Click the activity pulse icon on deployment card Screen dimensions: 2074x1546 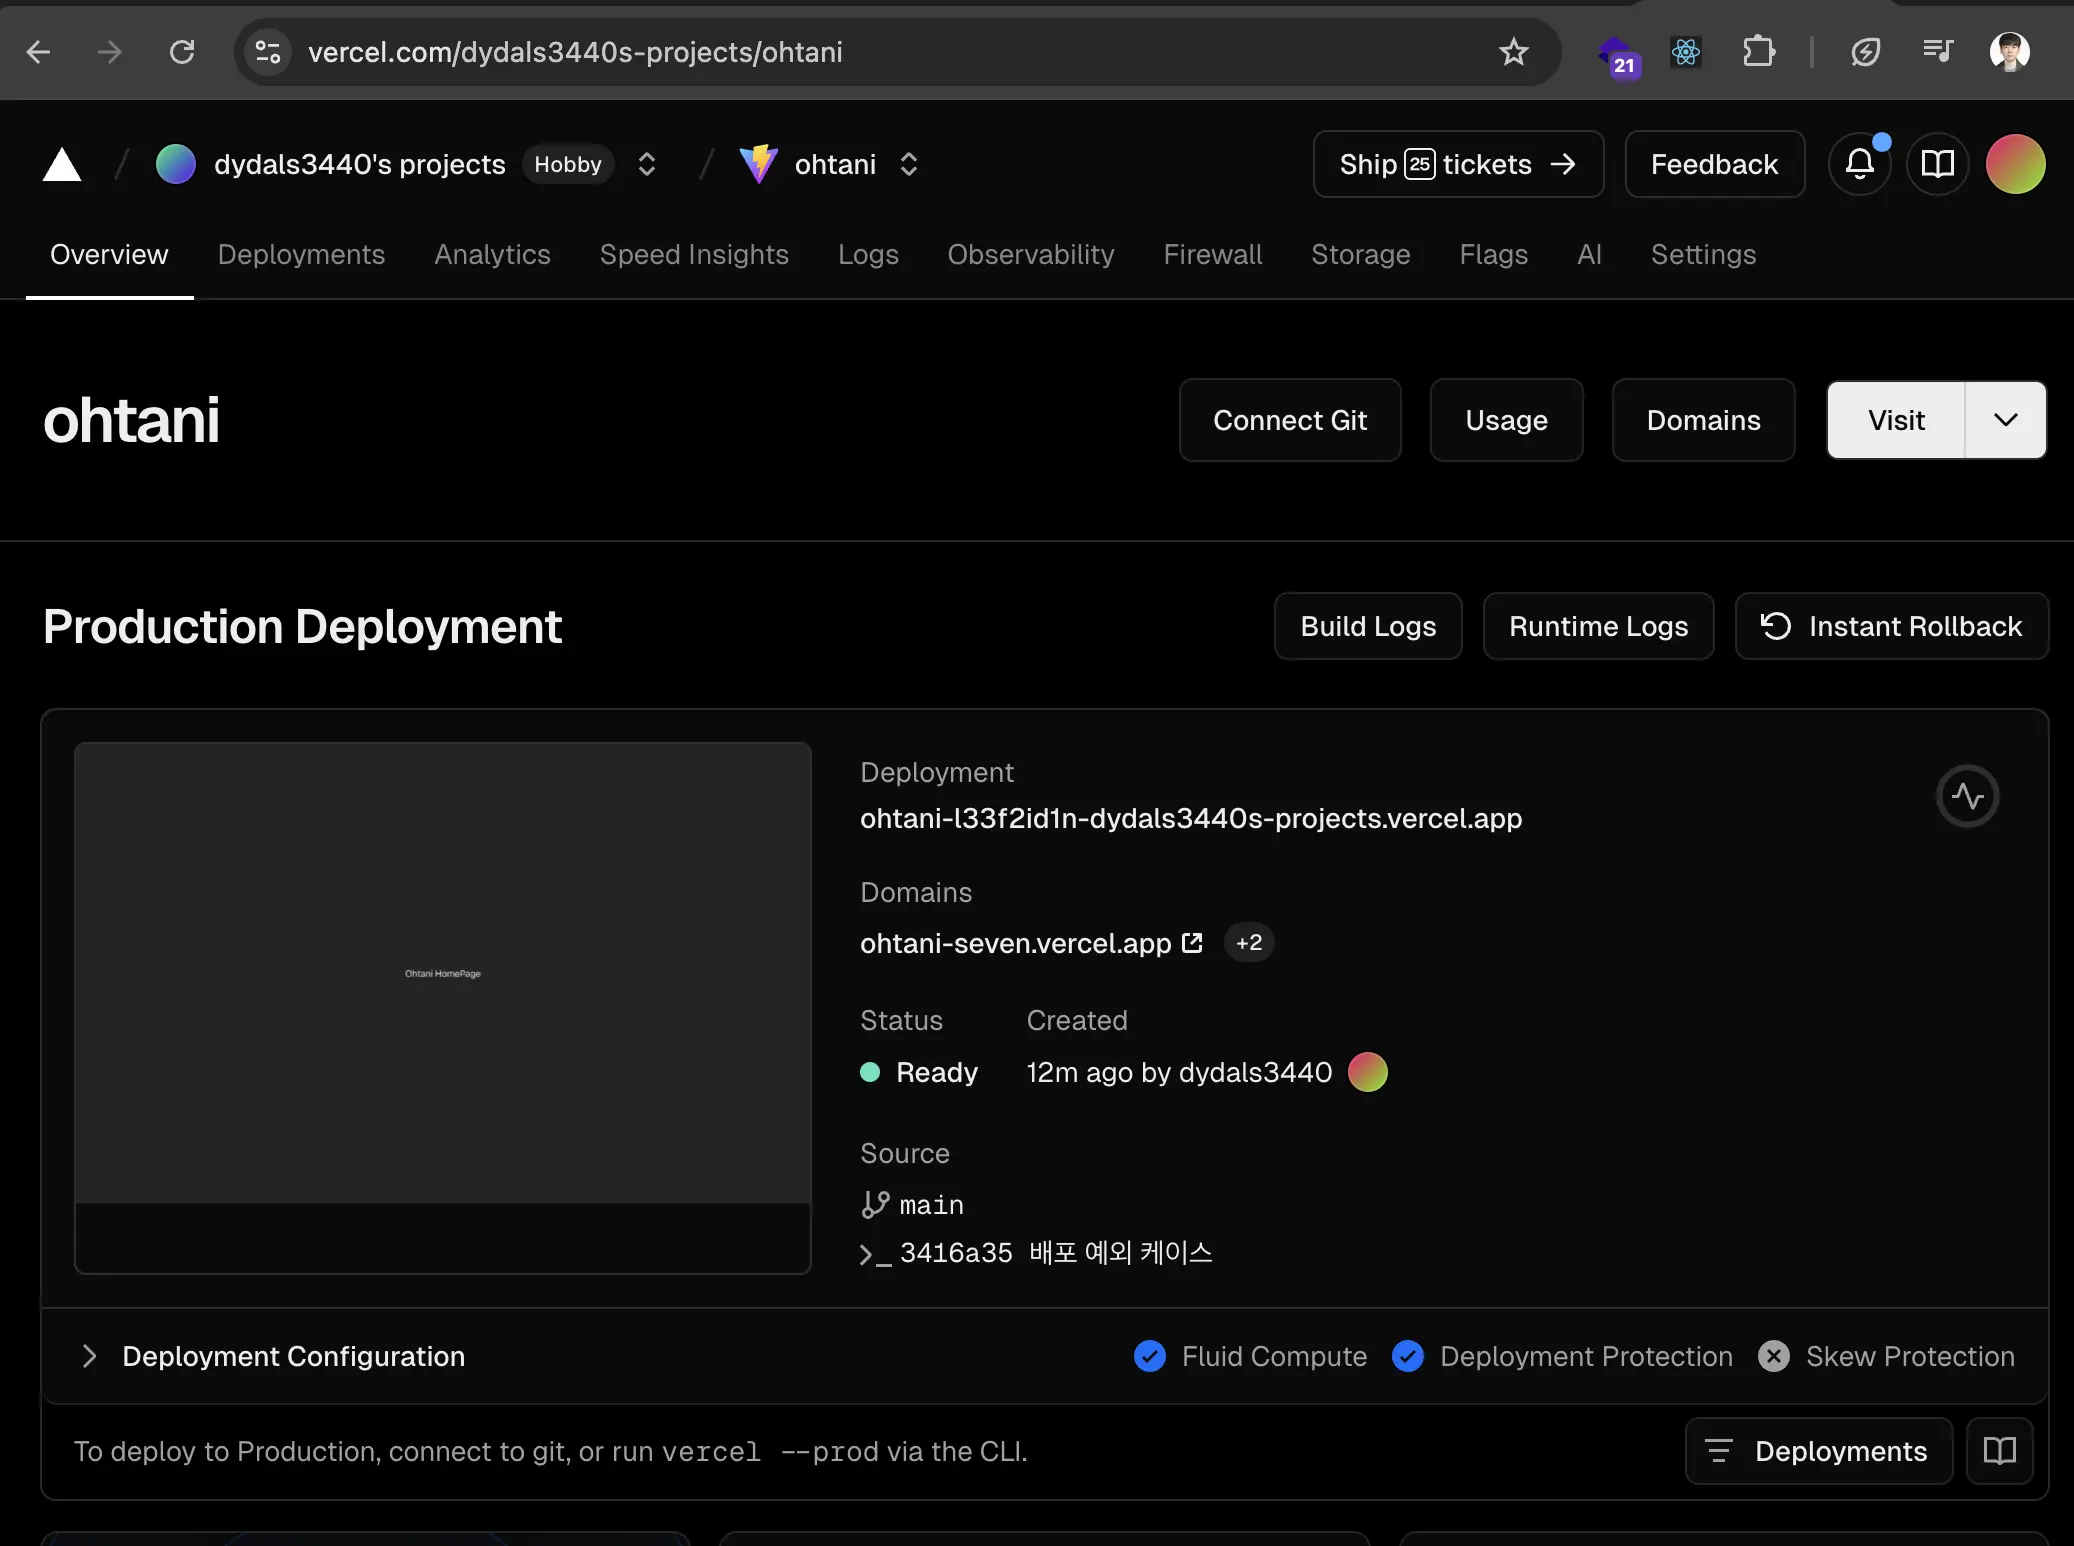pyautogui.click(x=1967, y=796)
